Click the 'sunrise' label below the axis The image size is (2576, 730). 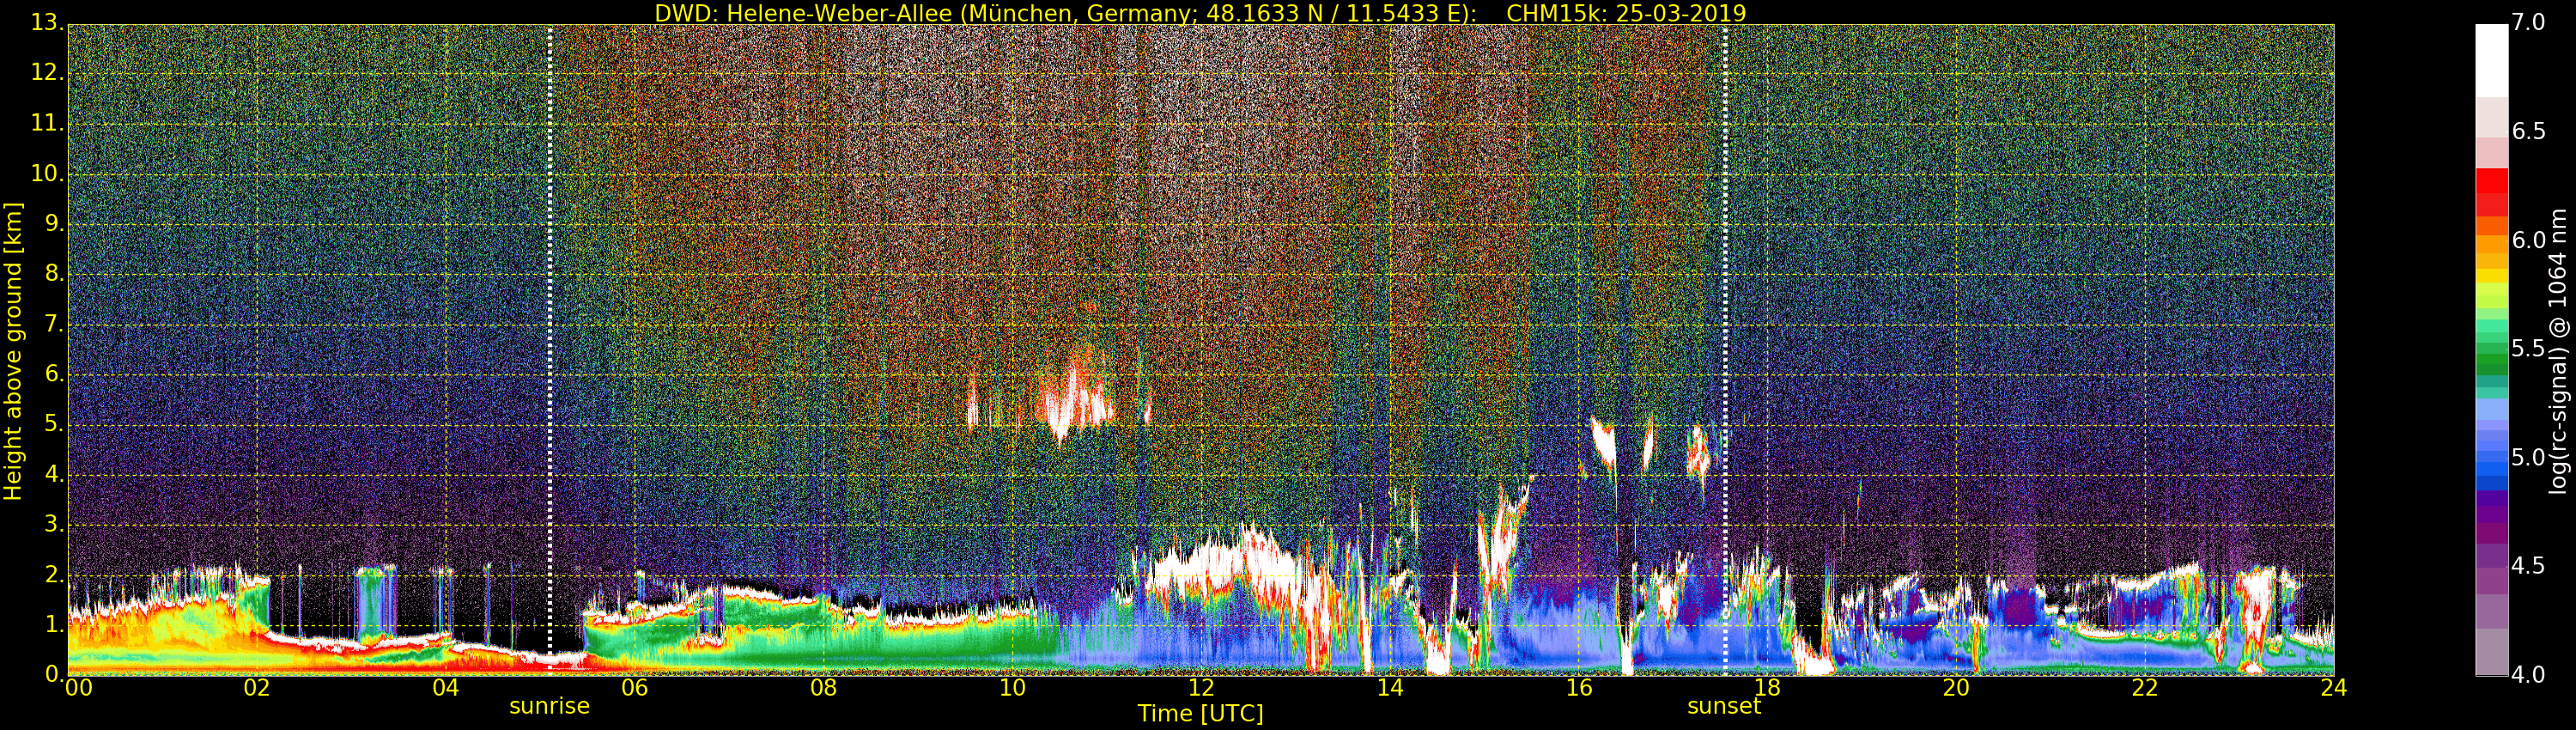(x=549, y=706)
